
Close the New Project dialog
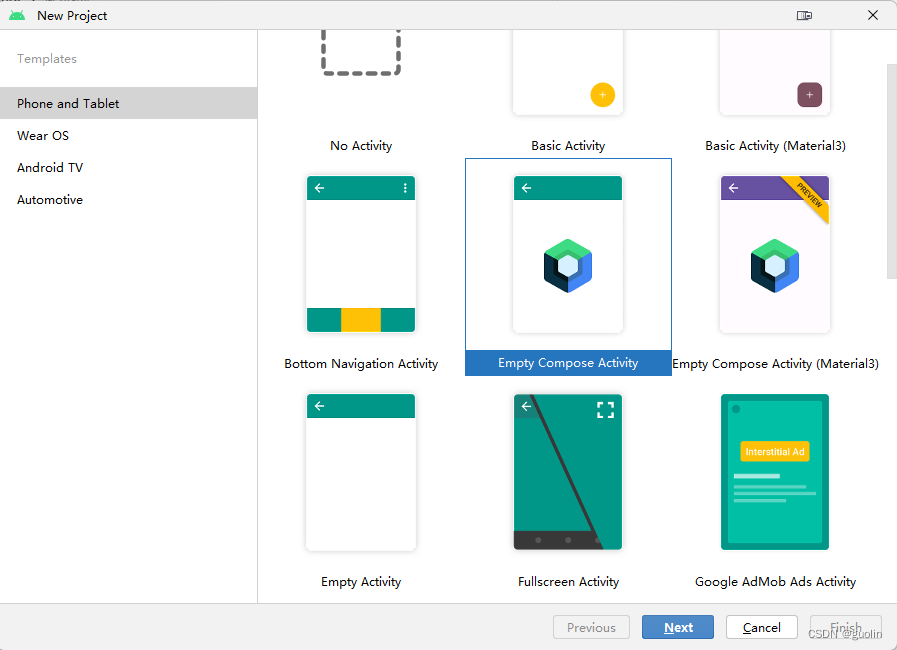tap(873, 15)
